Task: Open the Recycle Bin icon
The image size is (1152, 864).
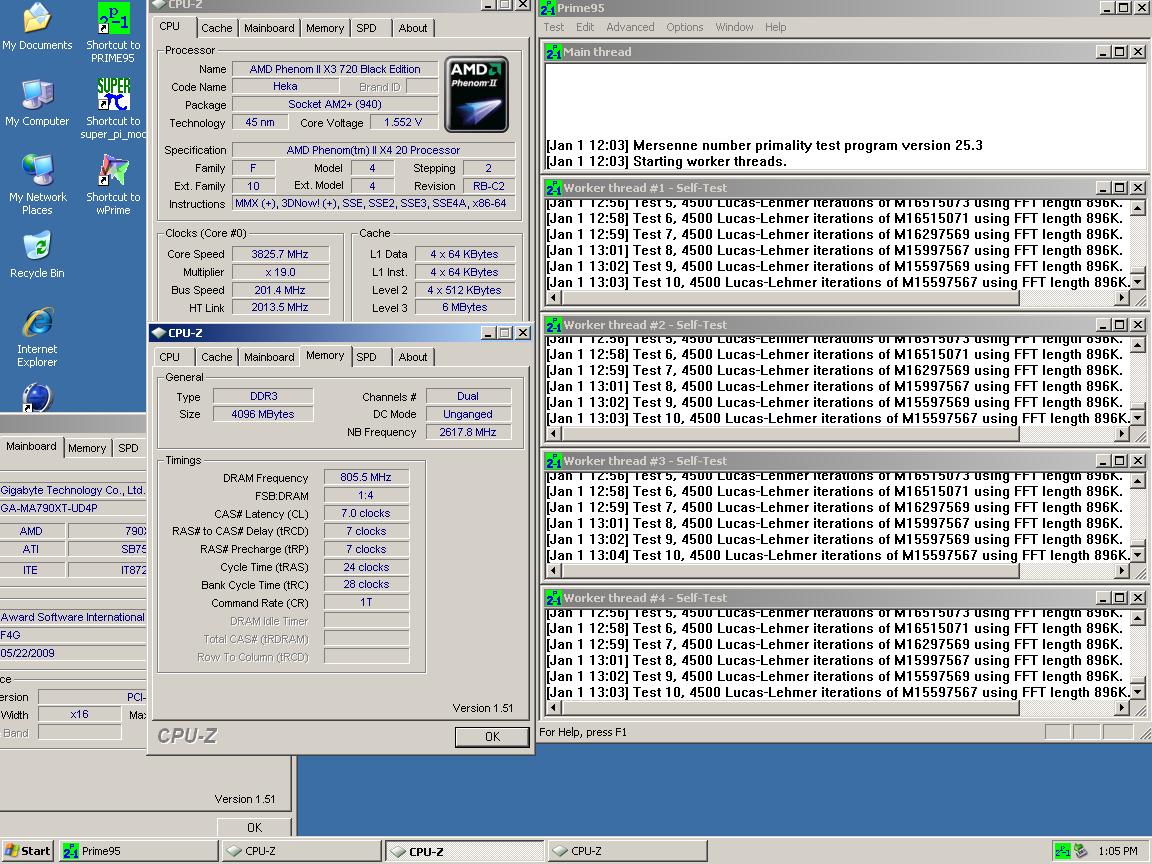Action: (x=37, y=247)
